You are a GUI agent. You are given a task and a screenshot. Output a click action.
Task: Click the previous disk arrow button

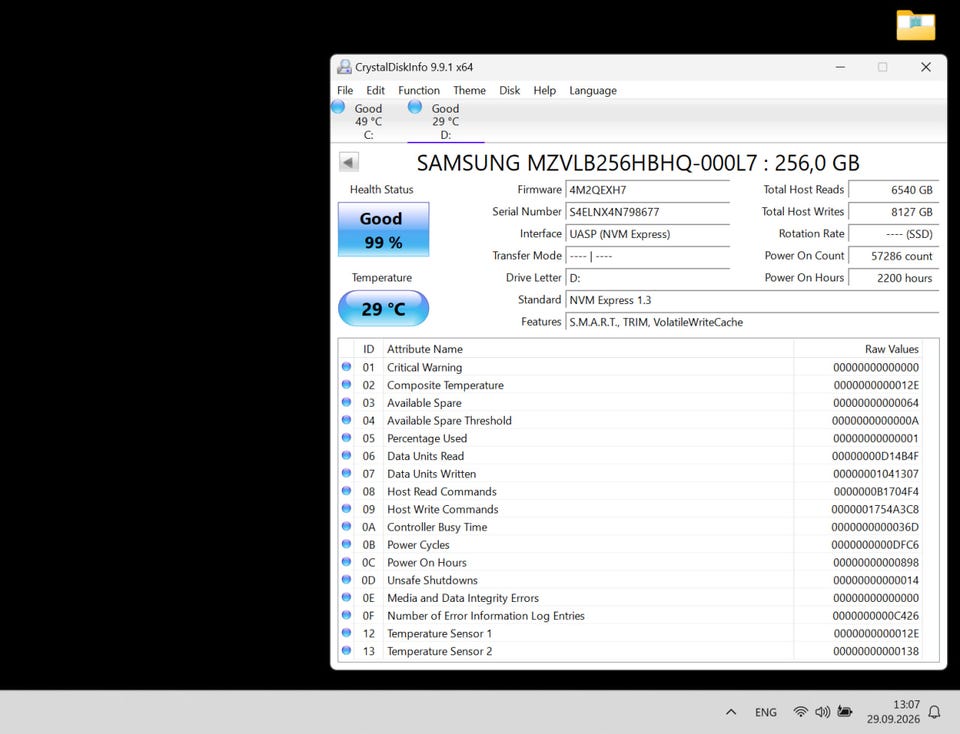tap(348, 163)
